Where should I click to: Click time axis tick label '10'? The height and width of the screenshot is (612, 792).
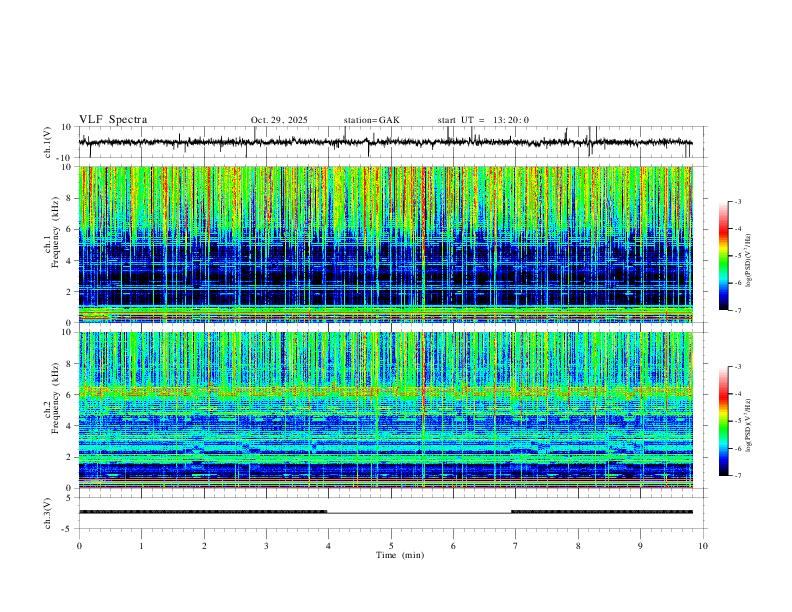(x=703, y=546)
